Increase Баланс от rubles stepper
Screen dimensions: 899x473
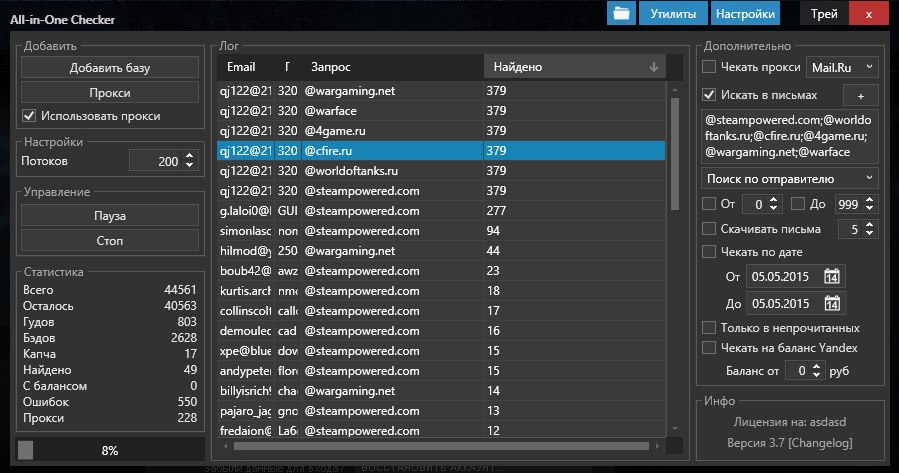click(x=817, y=366)
